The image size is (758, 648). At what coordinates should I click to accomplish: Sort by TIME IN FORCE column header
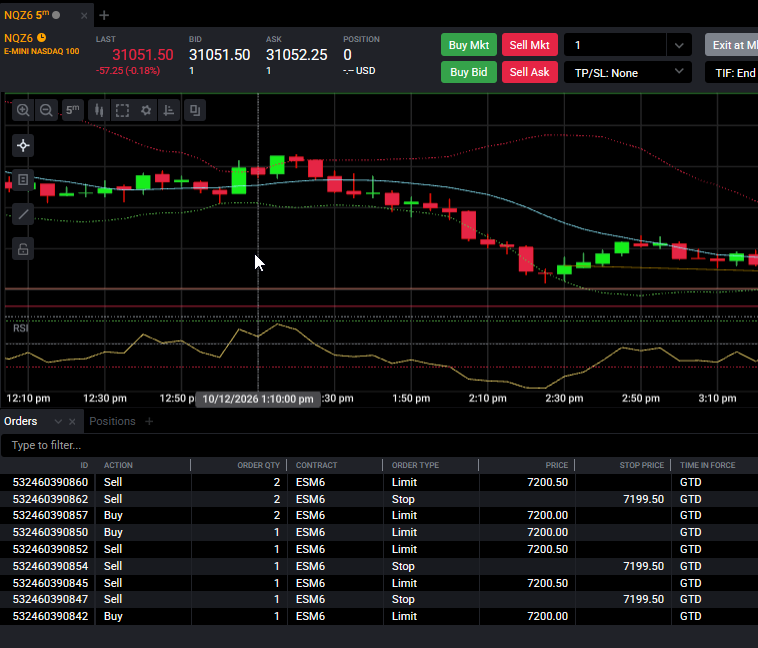click(x=707, y=465)
